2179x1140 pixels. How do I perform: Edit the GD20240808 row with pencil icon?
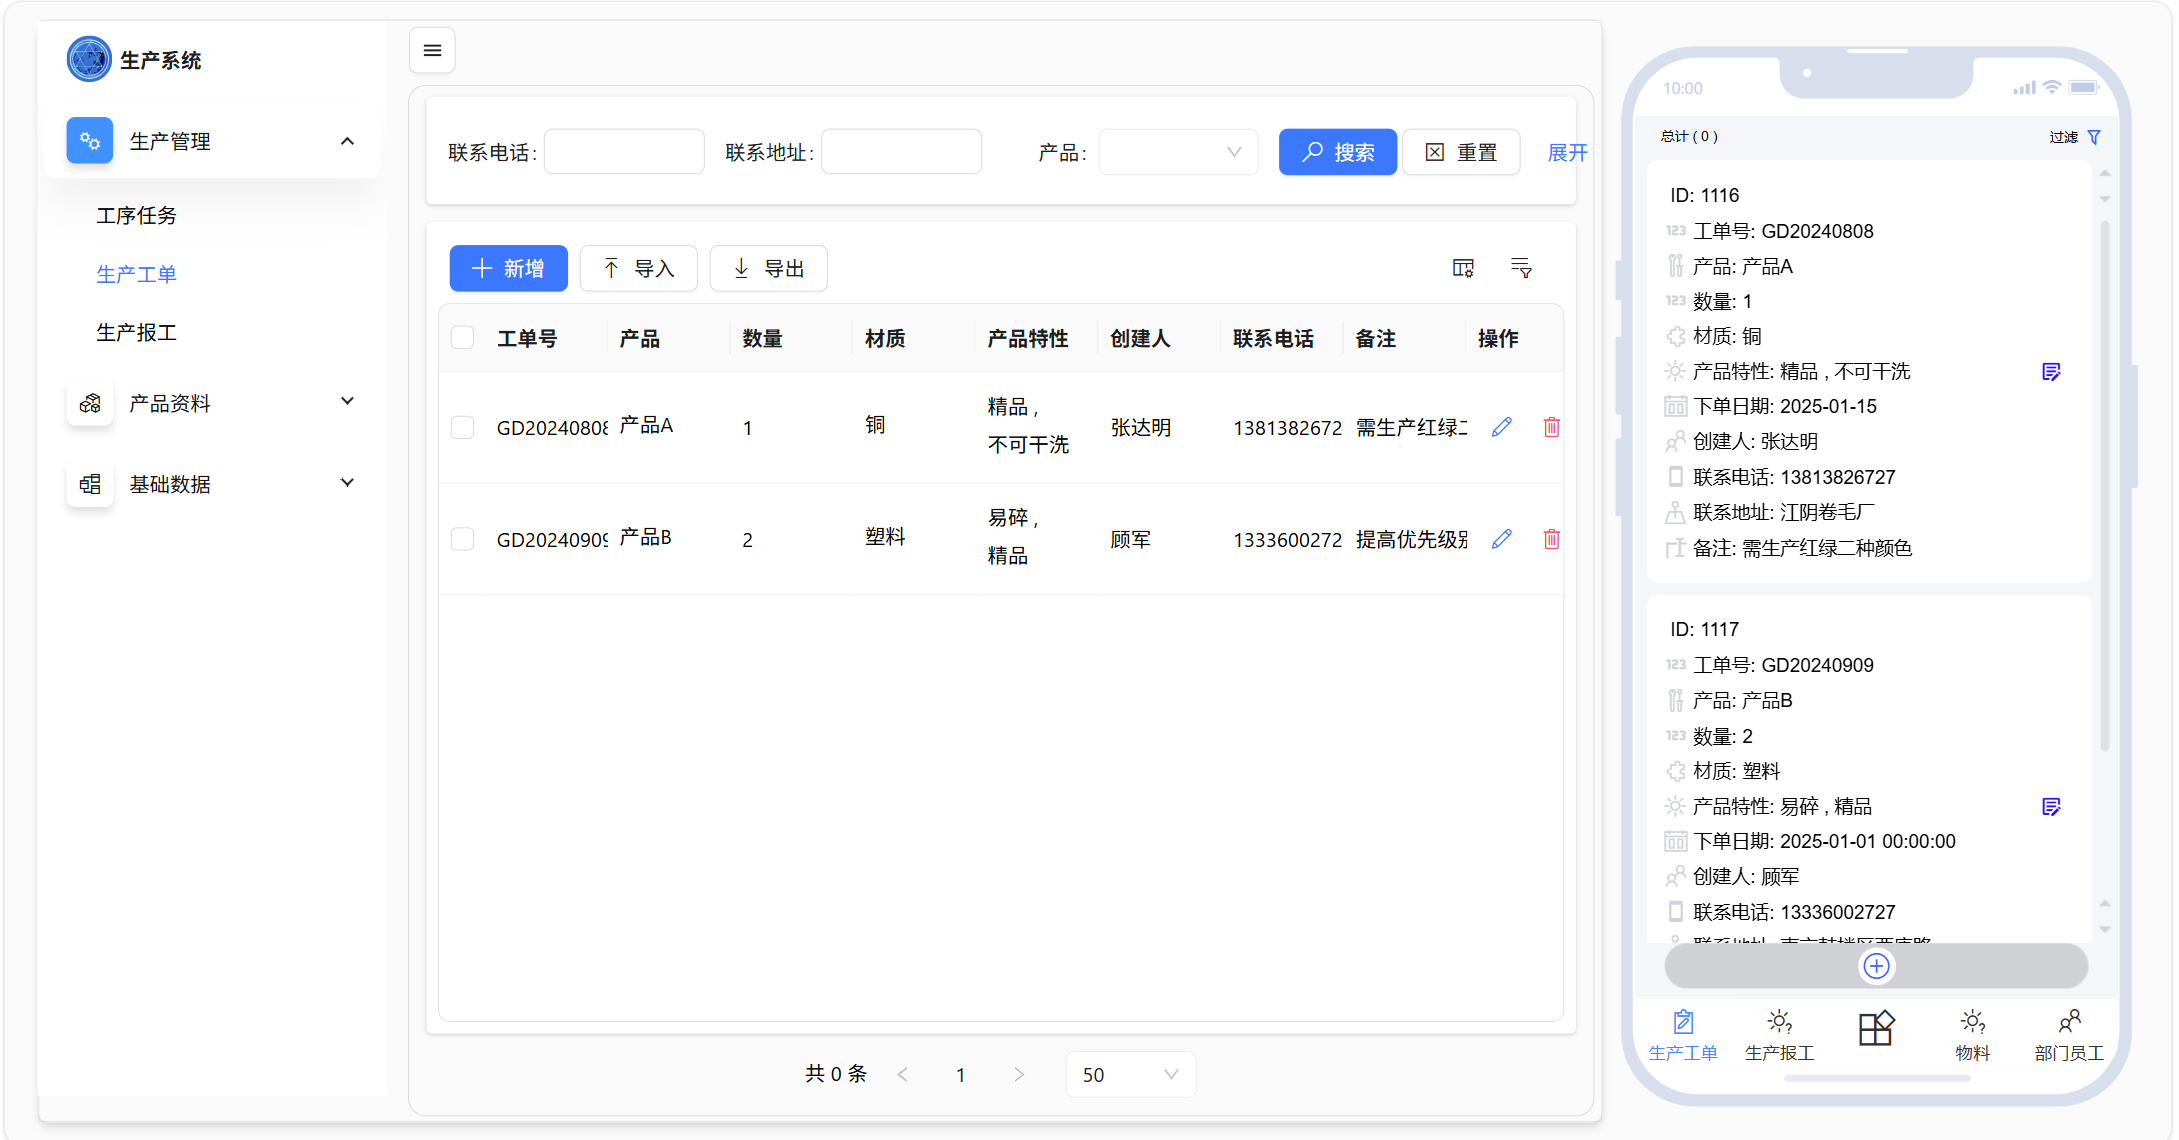pos(1502,427)
